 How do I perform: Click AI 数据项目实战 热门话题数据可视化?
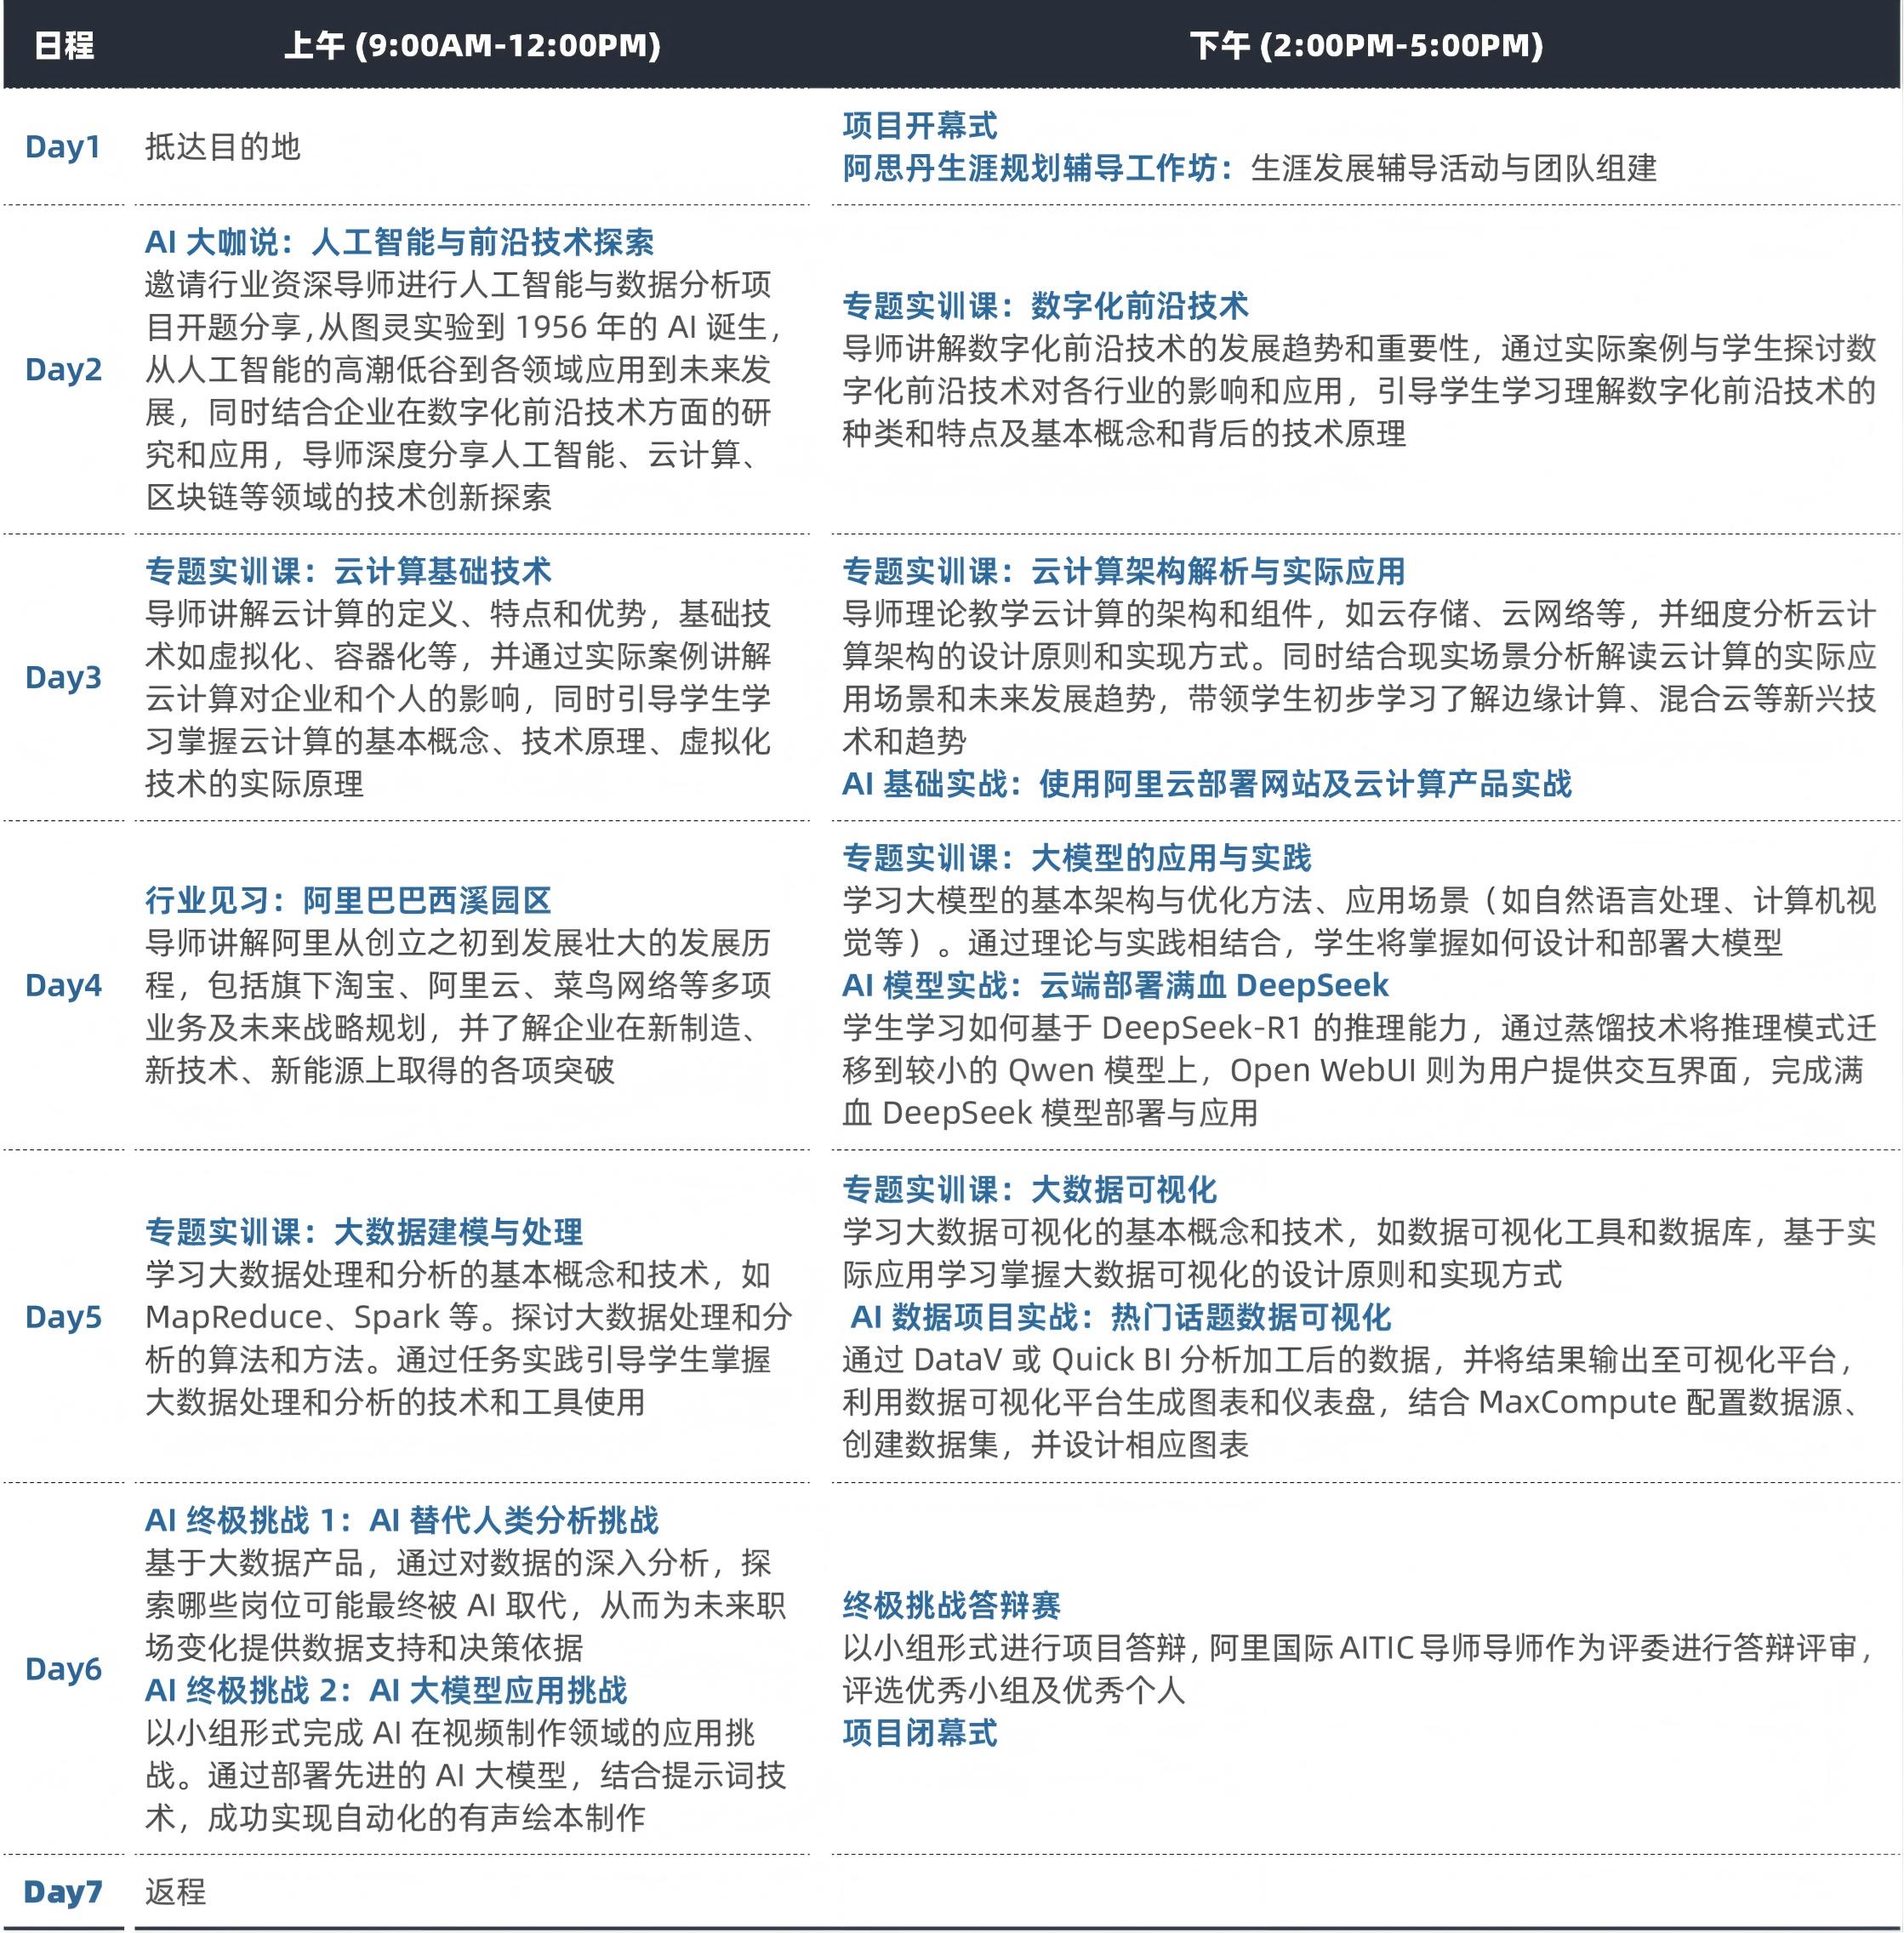[x=1120, y=1317]
